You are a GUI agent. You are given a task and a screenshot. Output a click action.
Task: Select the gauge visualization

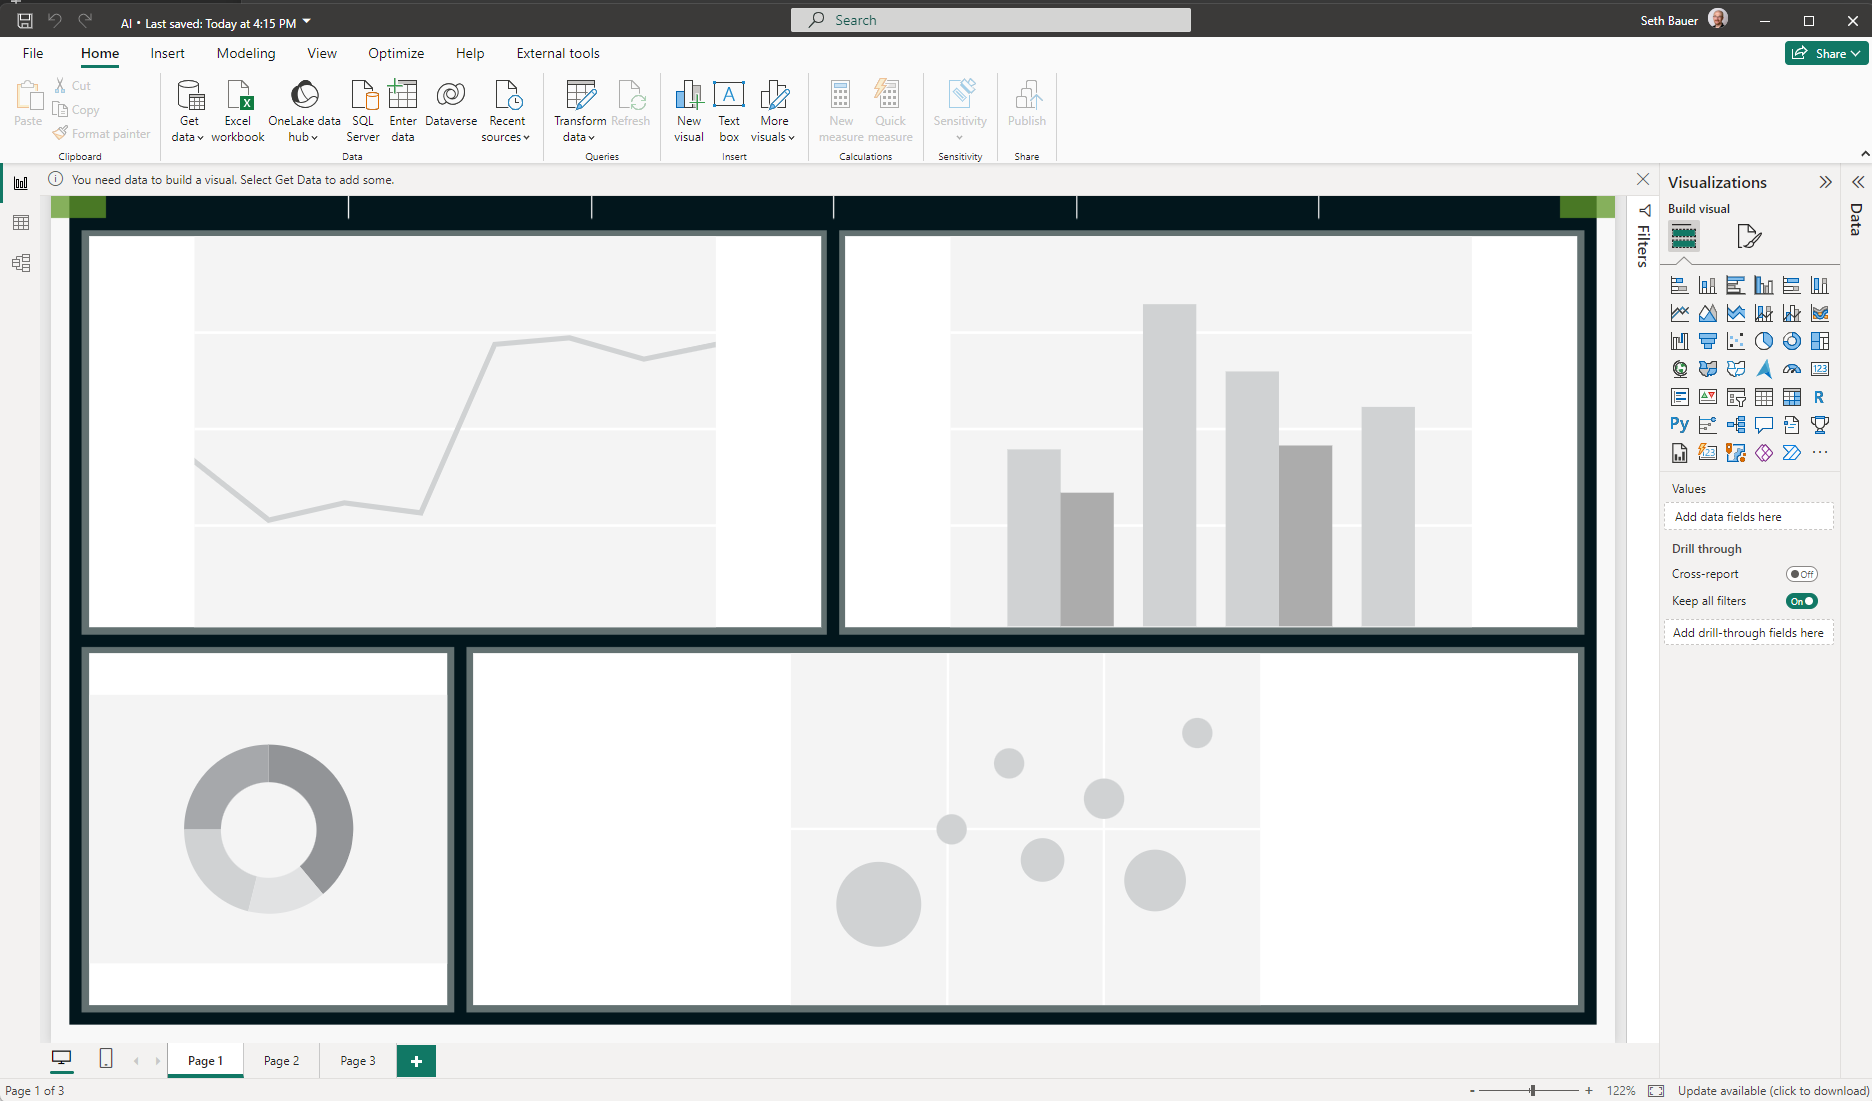click(x=1791, y=369)
